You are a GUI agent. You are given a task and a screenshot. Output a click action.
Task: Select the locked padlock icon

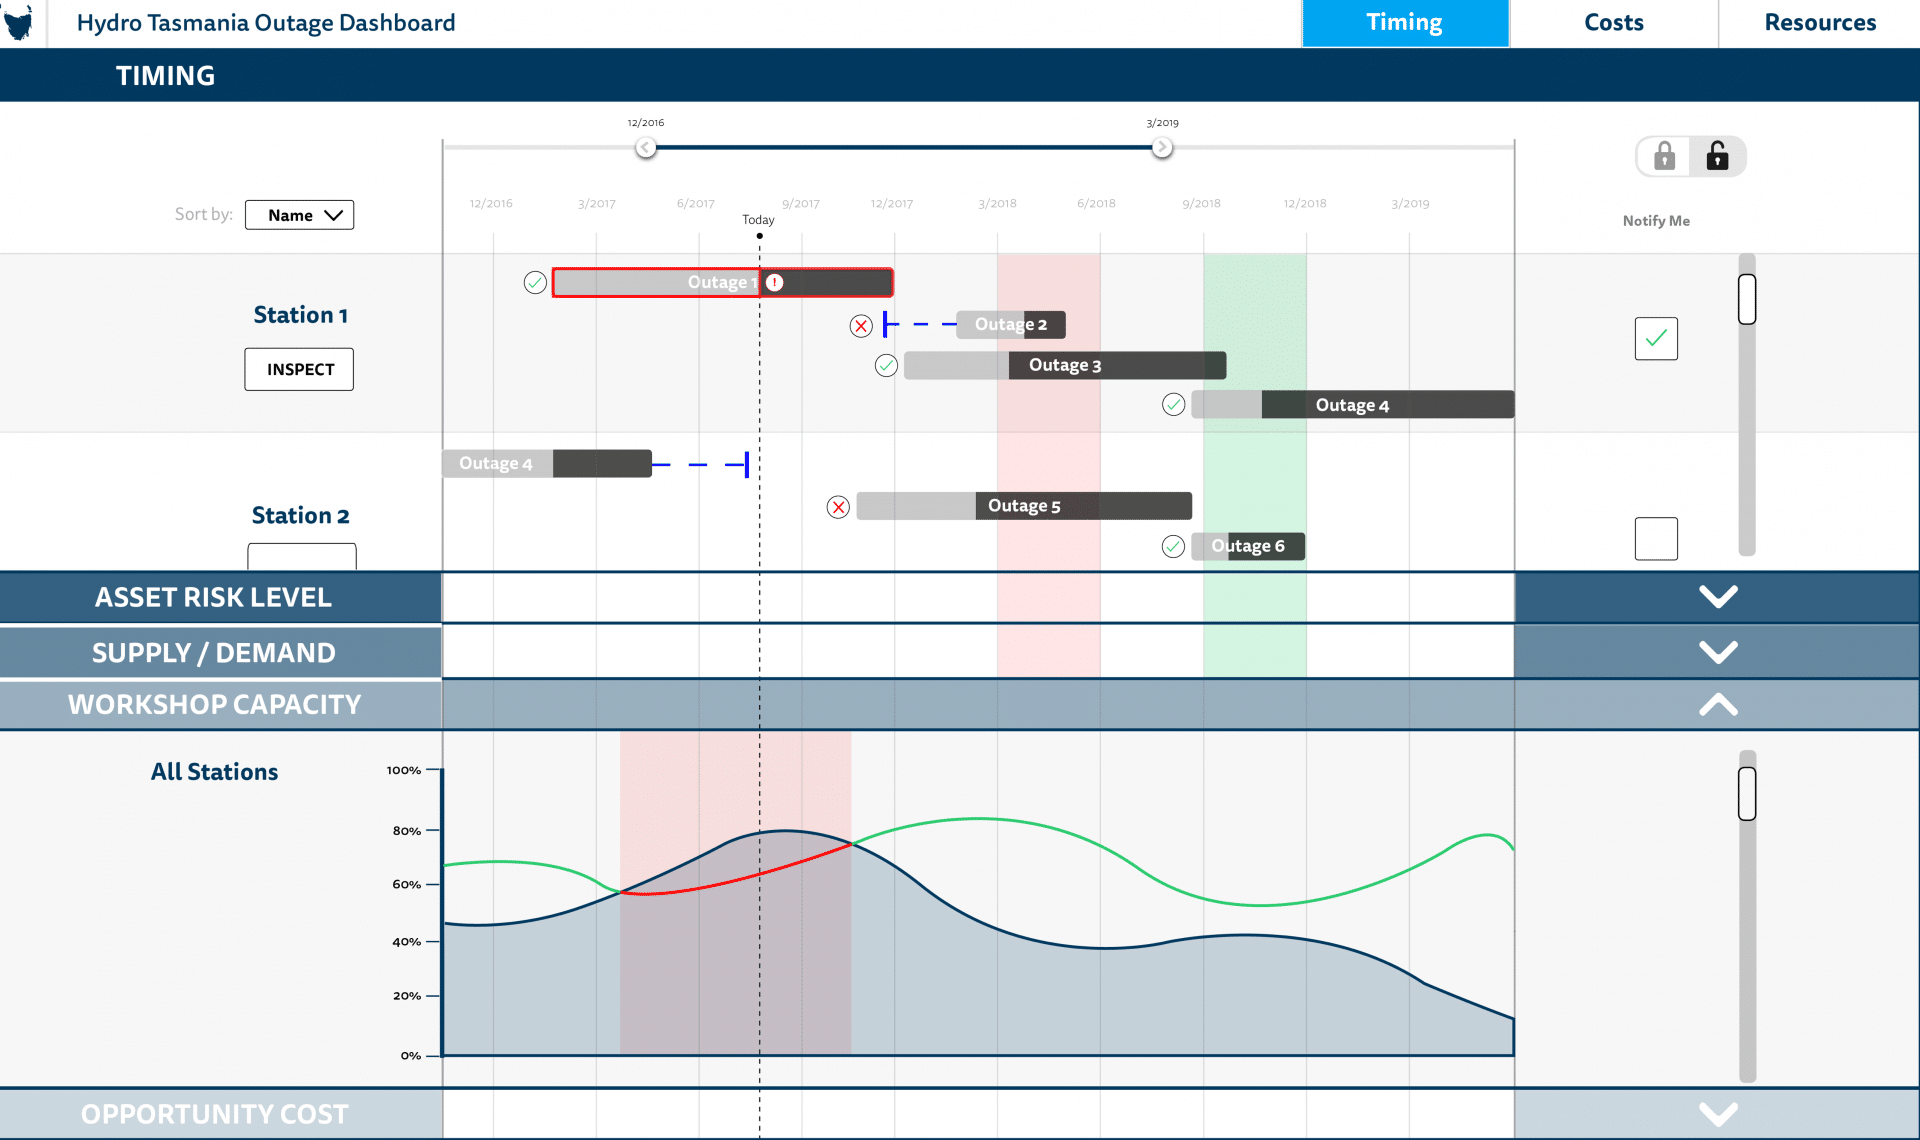[x=1663, y=156]
